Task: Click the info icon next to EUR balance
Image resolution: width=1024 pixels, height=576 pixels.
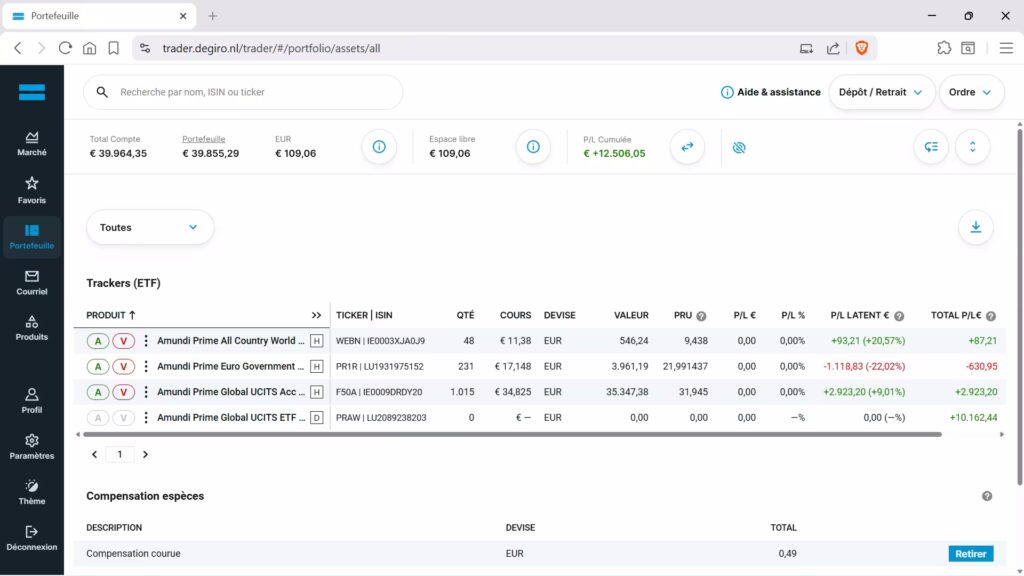Action: [379, 147]
